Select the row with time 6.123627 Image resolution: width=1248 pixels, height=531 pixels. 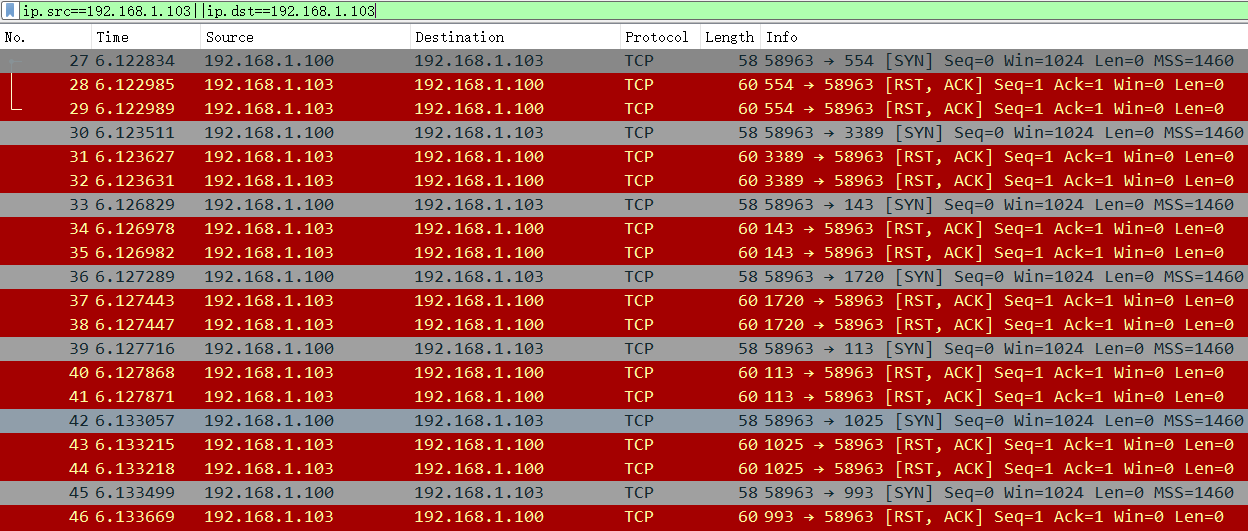pyautogui.click(x=624, y=157)
